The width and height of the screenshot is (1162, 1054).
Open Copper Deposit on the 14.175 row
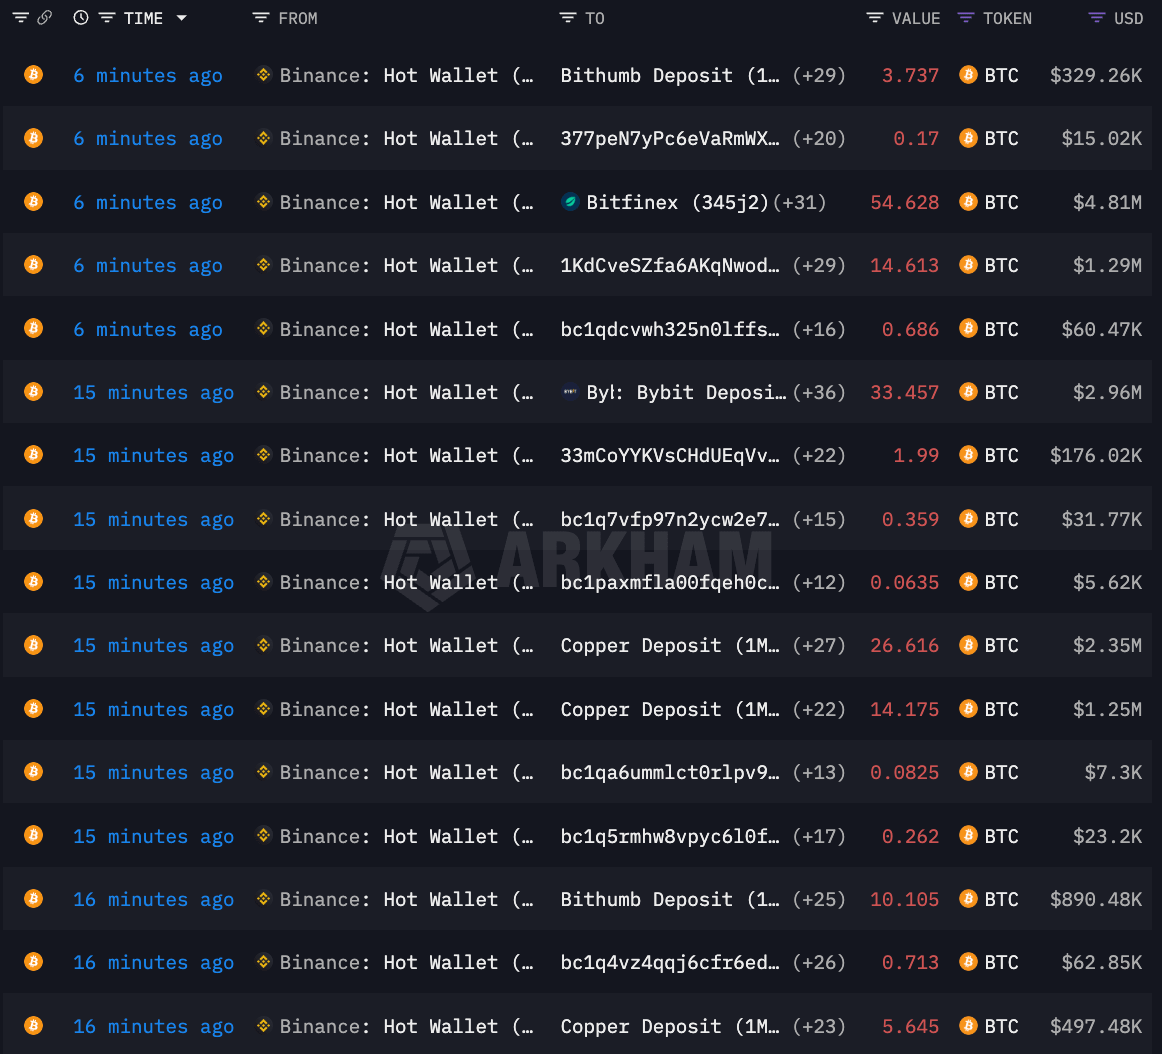point(670,709)
